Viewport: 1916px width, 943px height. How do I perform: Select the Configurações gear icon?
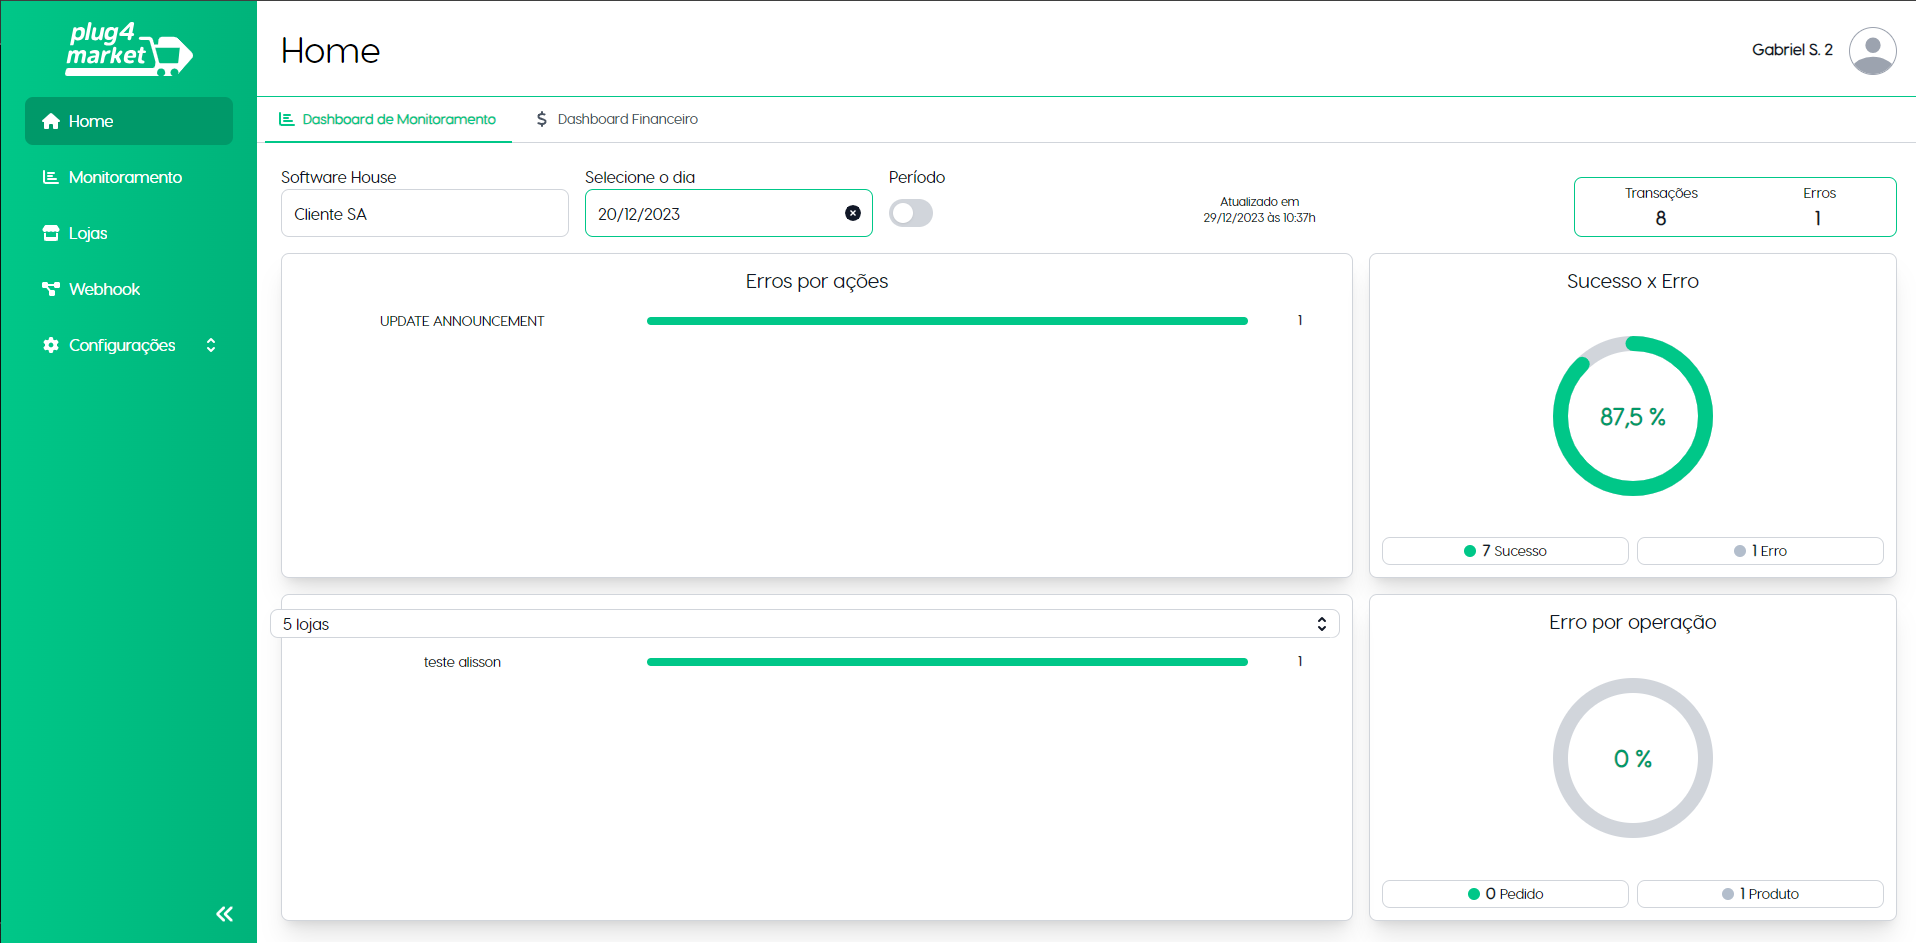[x=50, y=345]
